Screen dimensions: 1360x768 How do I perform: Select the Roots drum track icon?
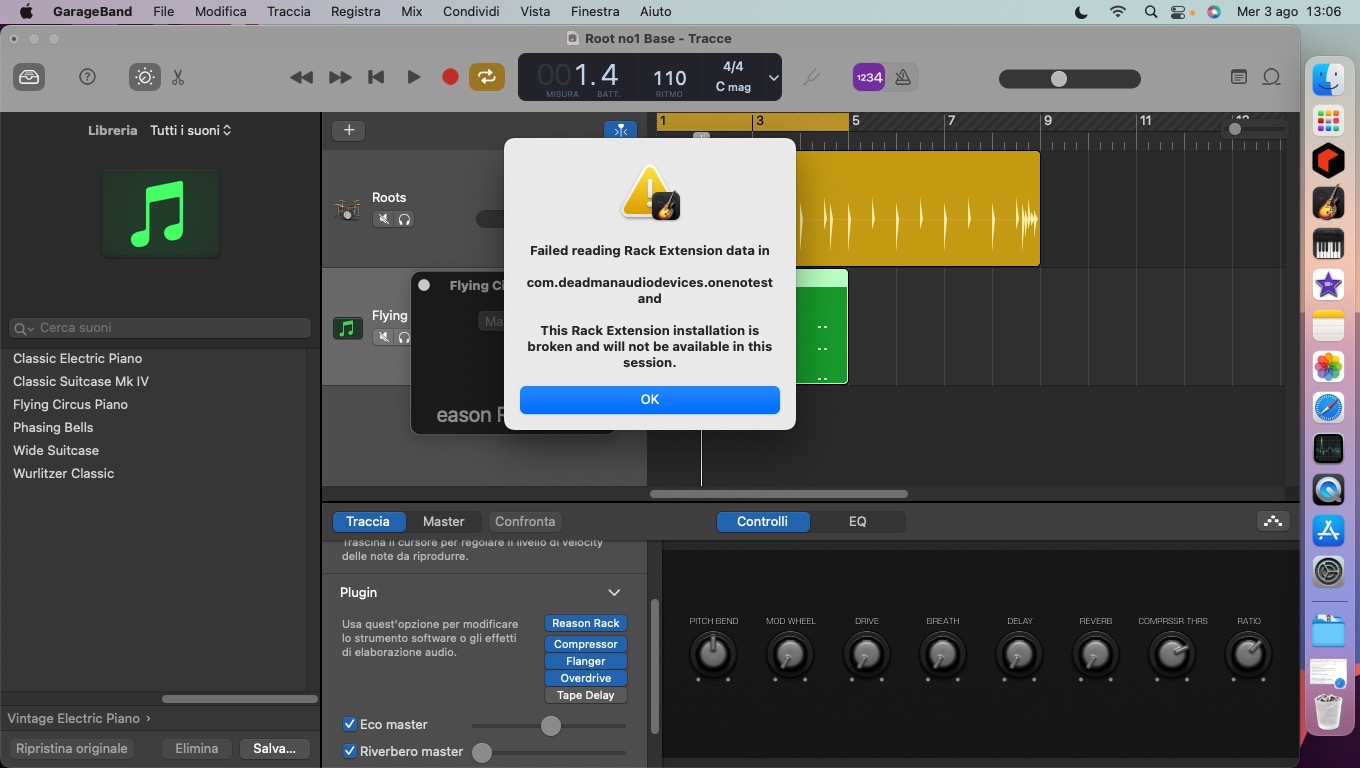click(347, 210)
